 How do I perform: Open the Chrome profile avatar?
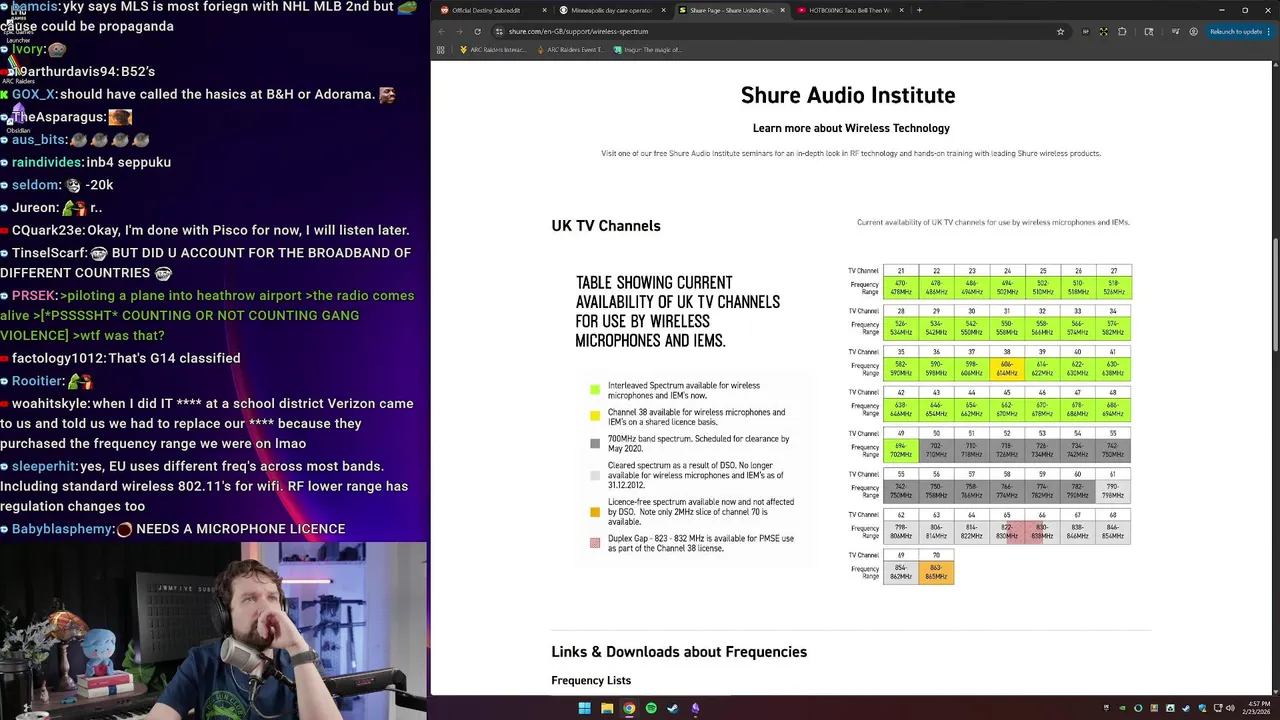(x=1193, y=31)
